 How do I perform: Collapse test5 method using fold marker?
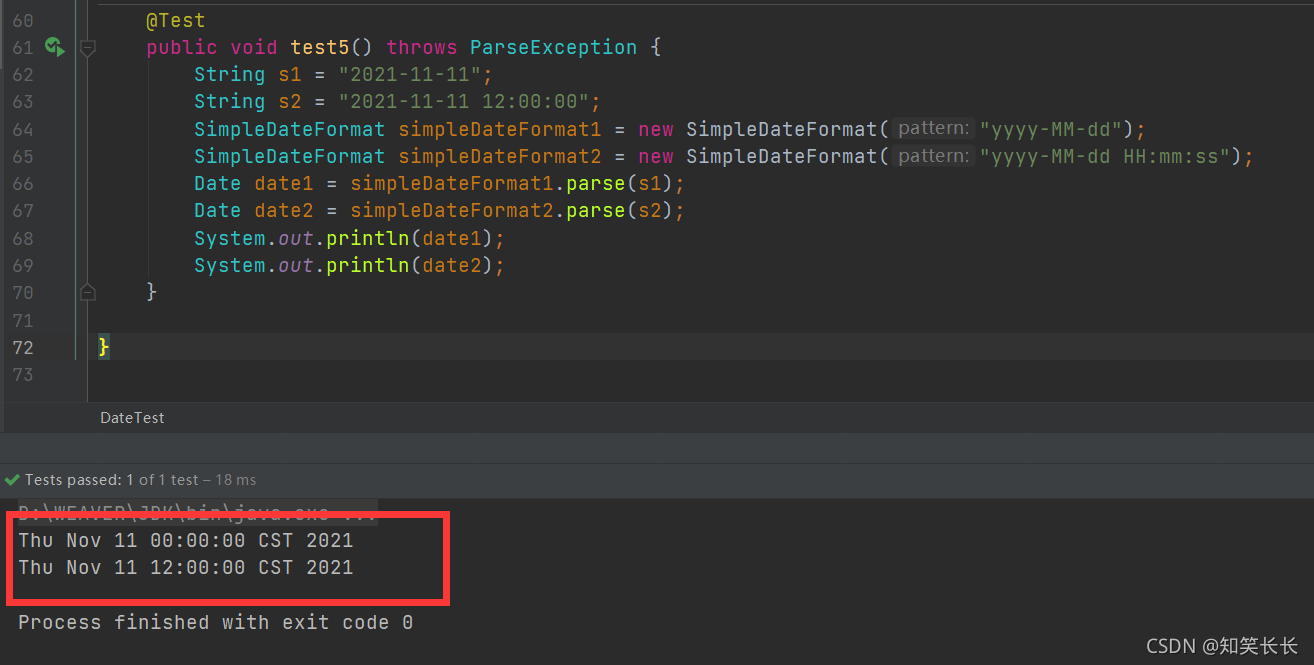click(88, 47)
